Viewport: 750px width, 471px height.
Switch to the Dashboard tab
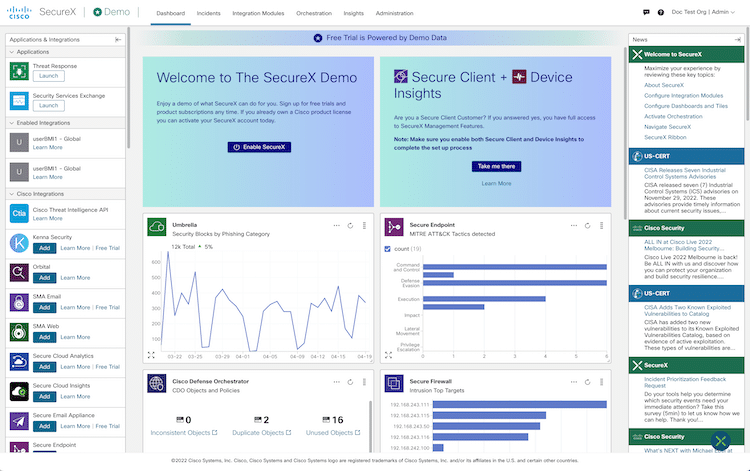pos(170,13)
